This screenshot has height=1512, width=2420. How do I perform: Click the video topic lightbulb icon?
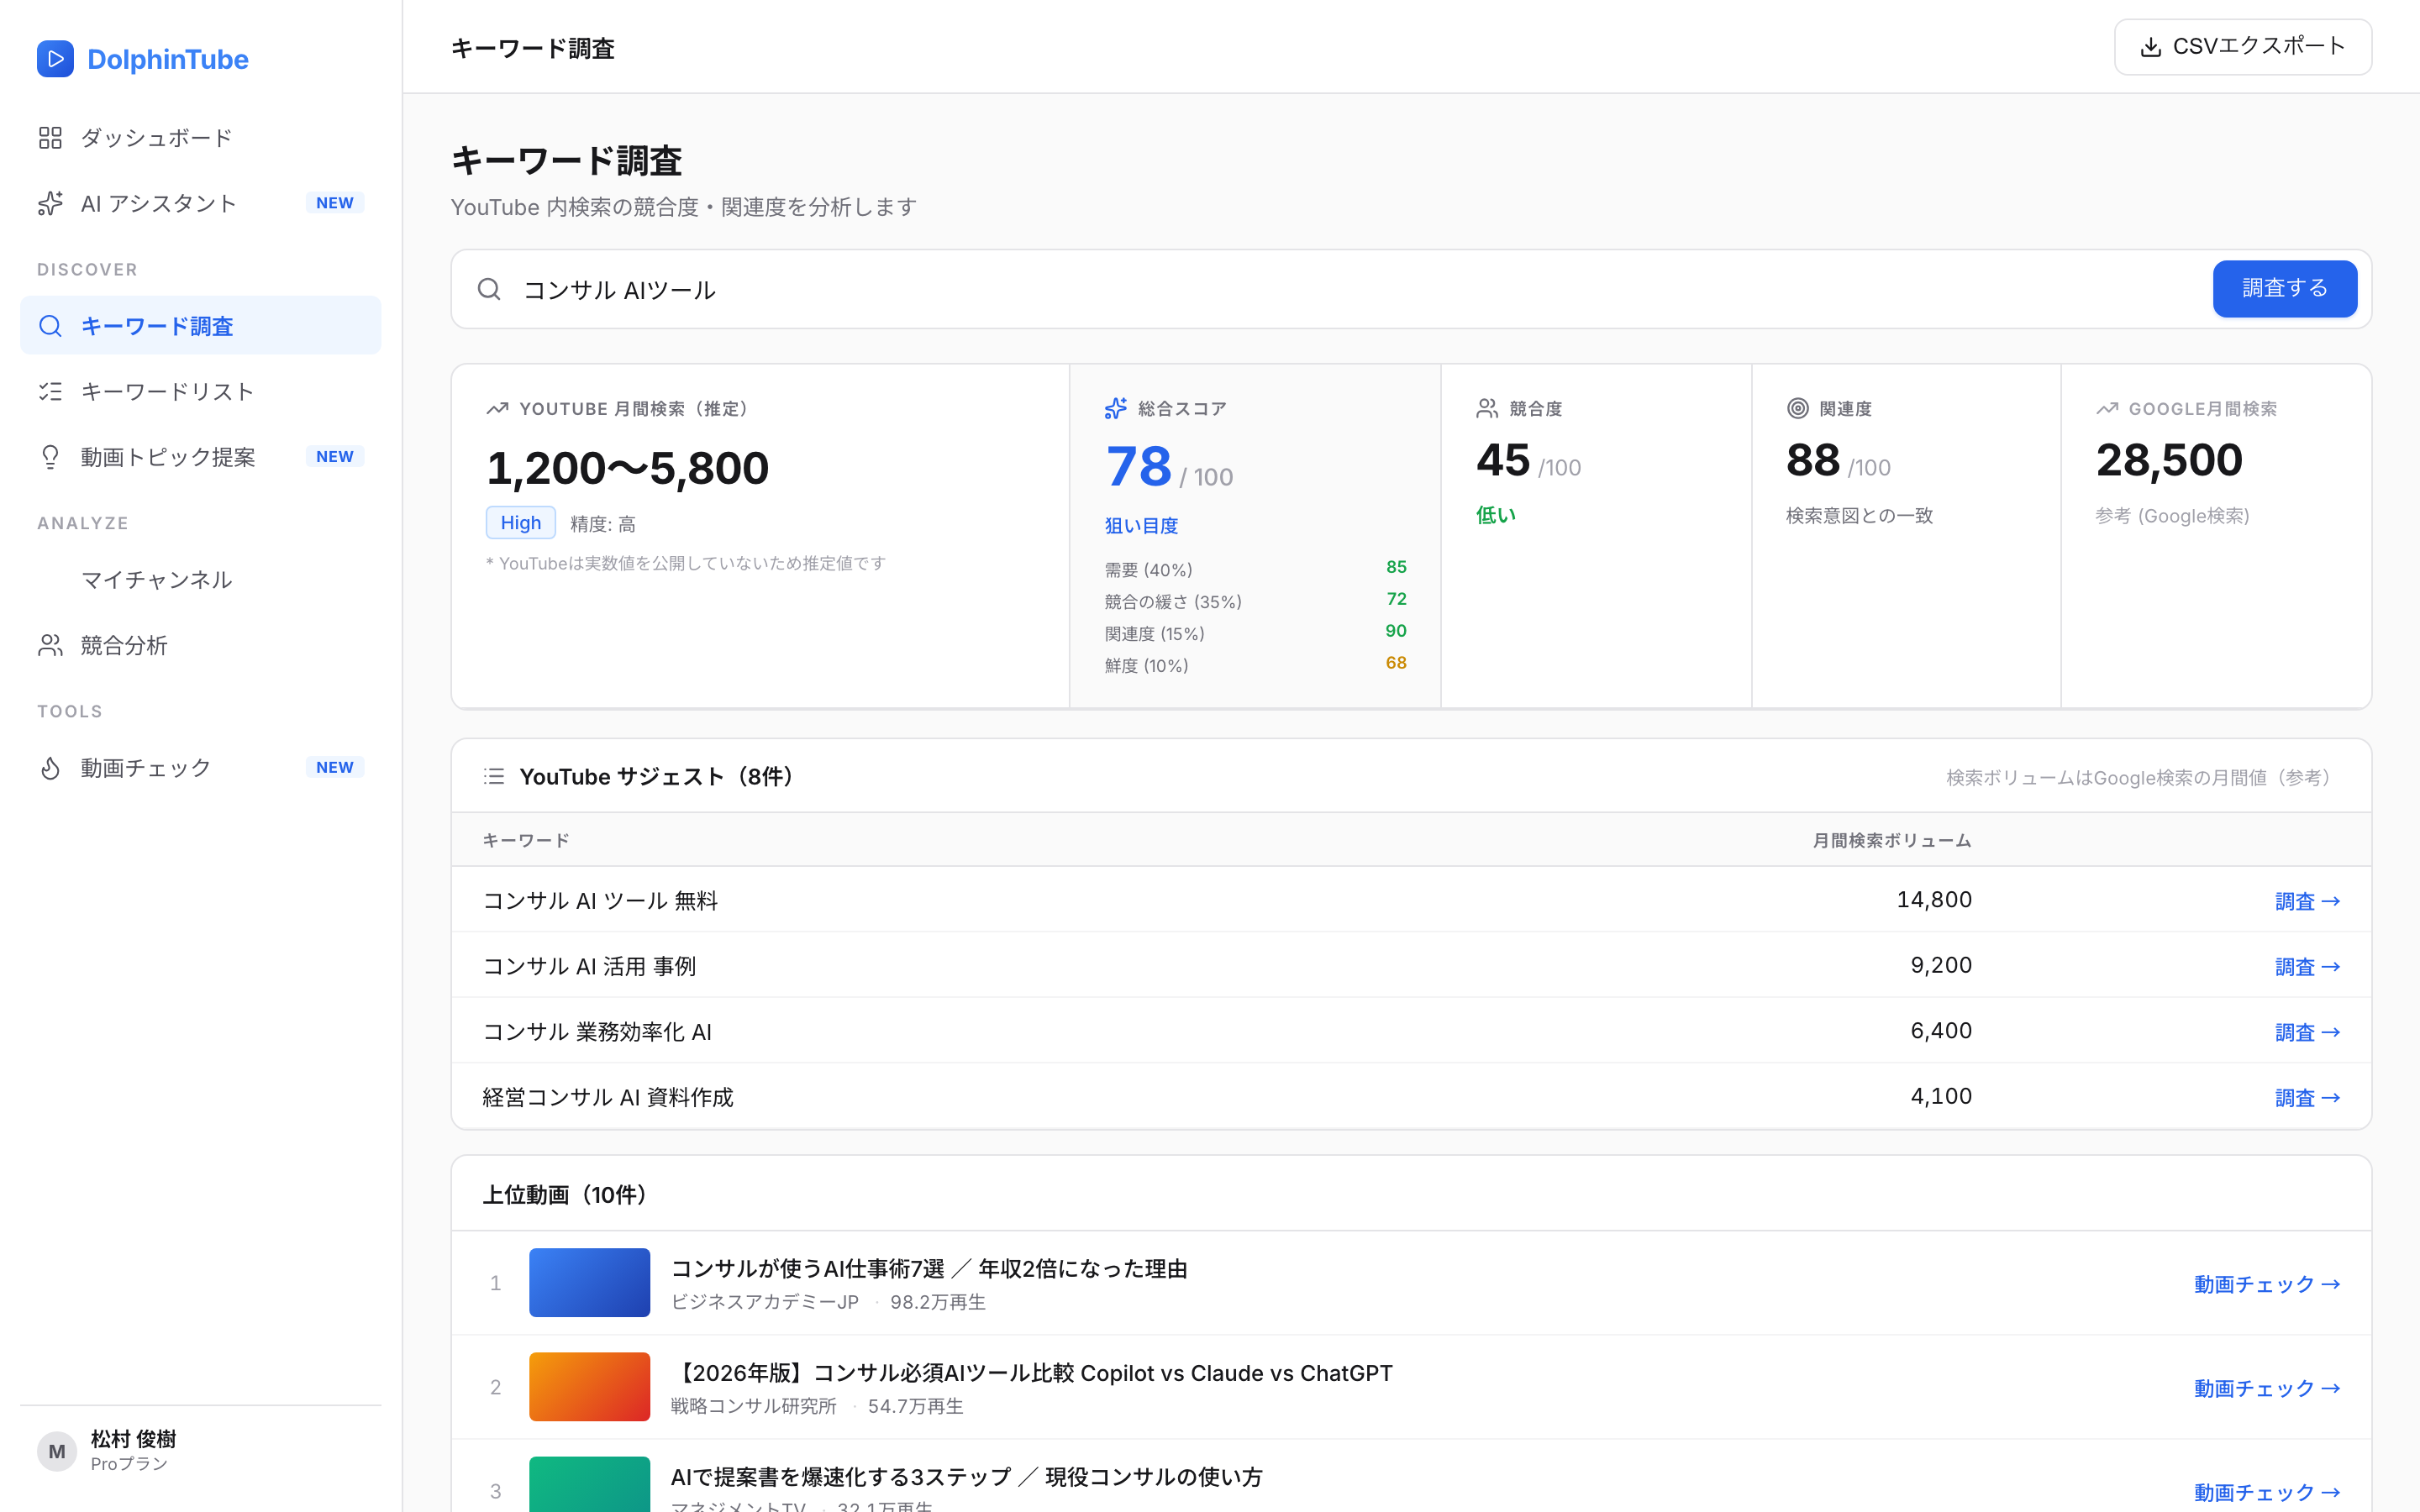[x=50, y=457]
